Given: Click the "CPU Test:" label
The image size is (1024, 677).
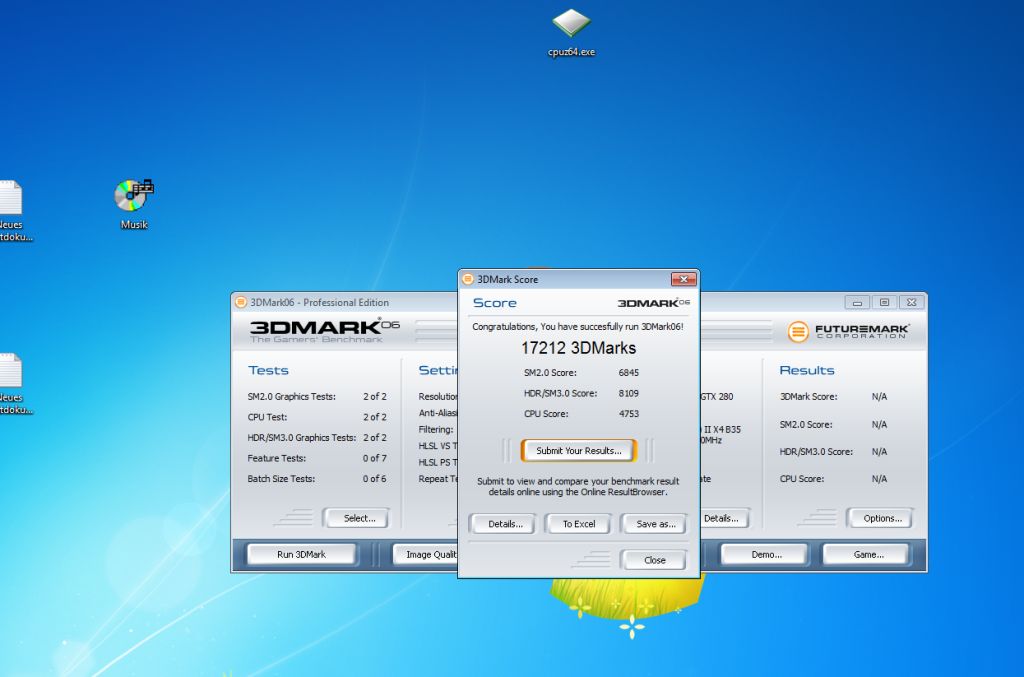Looking at the screenshot, I should coord(267,417).
